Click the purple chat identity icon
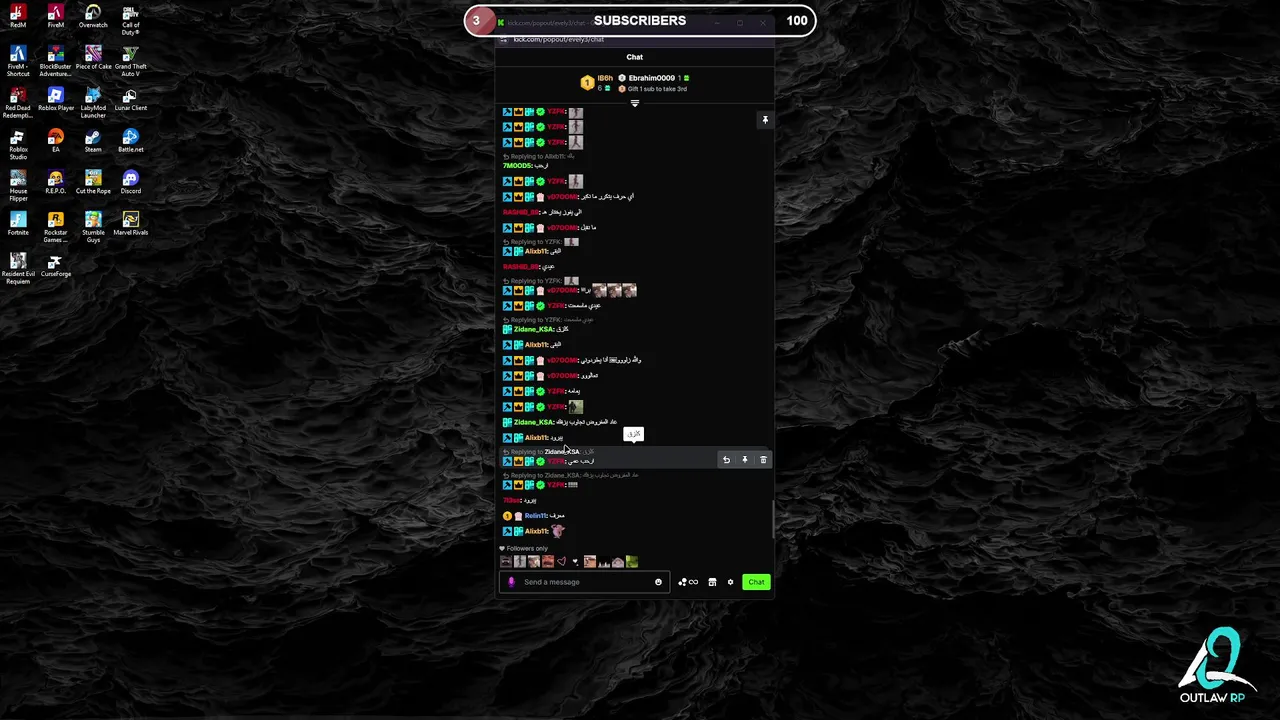The width and height of the screenshot is (1280, 720). click(x=511, y=582)
